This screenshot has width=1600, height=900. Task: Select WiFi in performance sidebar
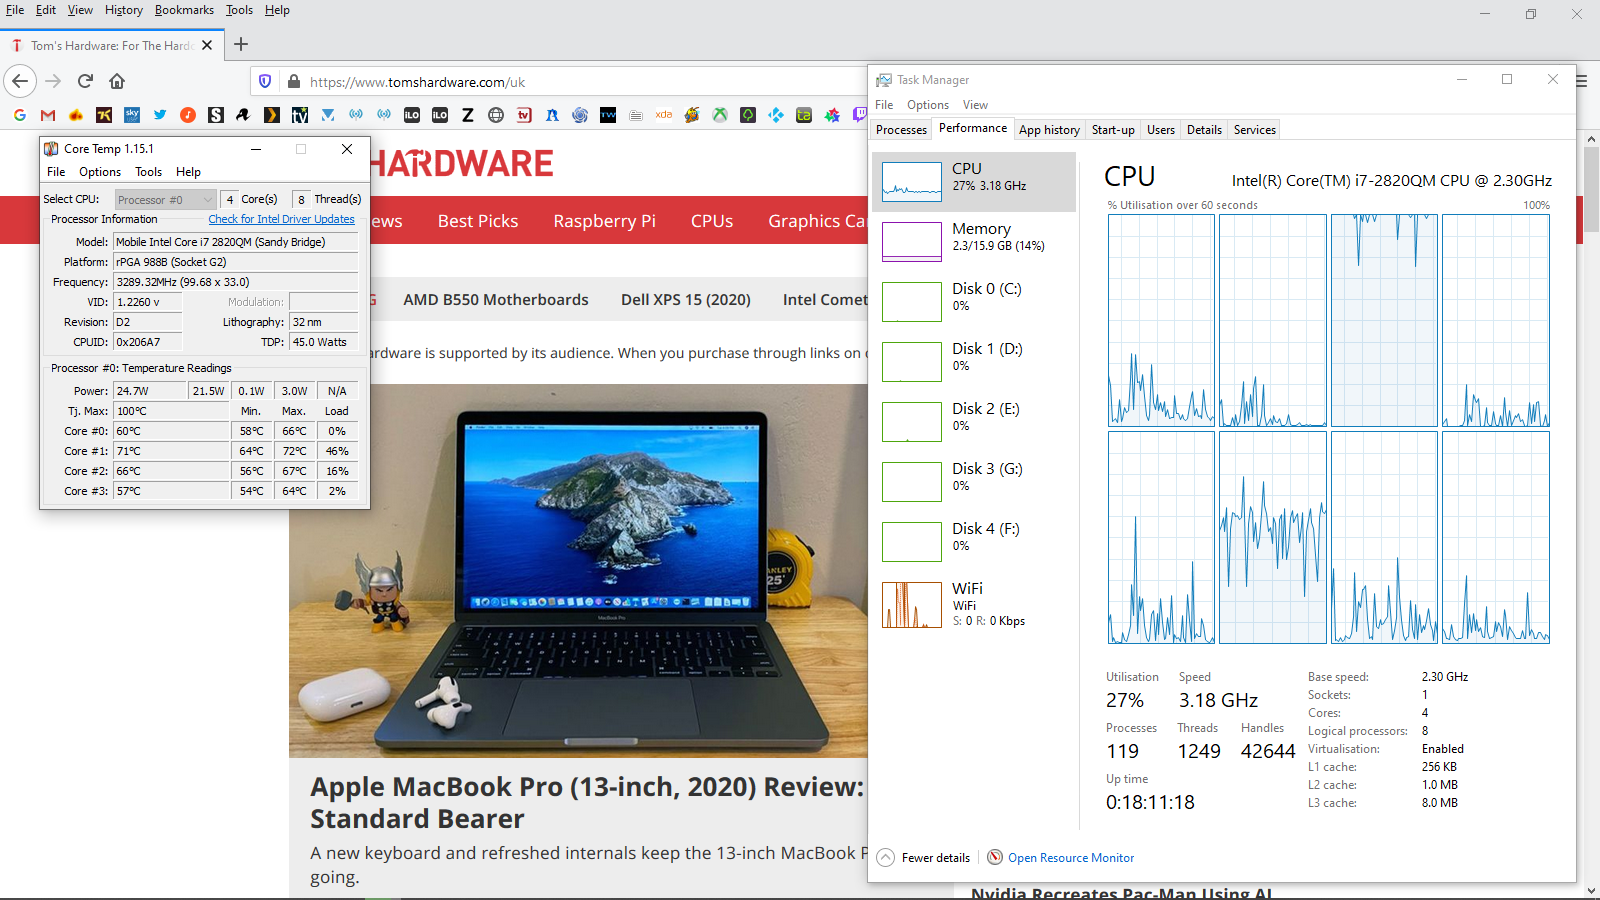(x=974, y=604)
